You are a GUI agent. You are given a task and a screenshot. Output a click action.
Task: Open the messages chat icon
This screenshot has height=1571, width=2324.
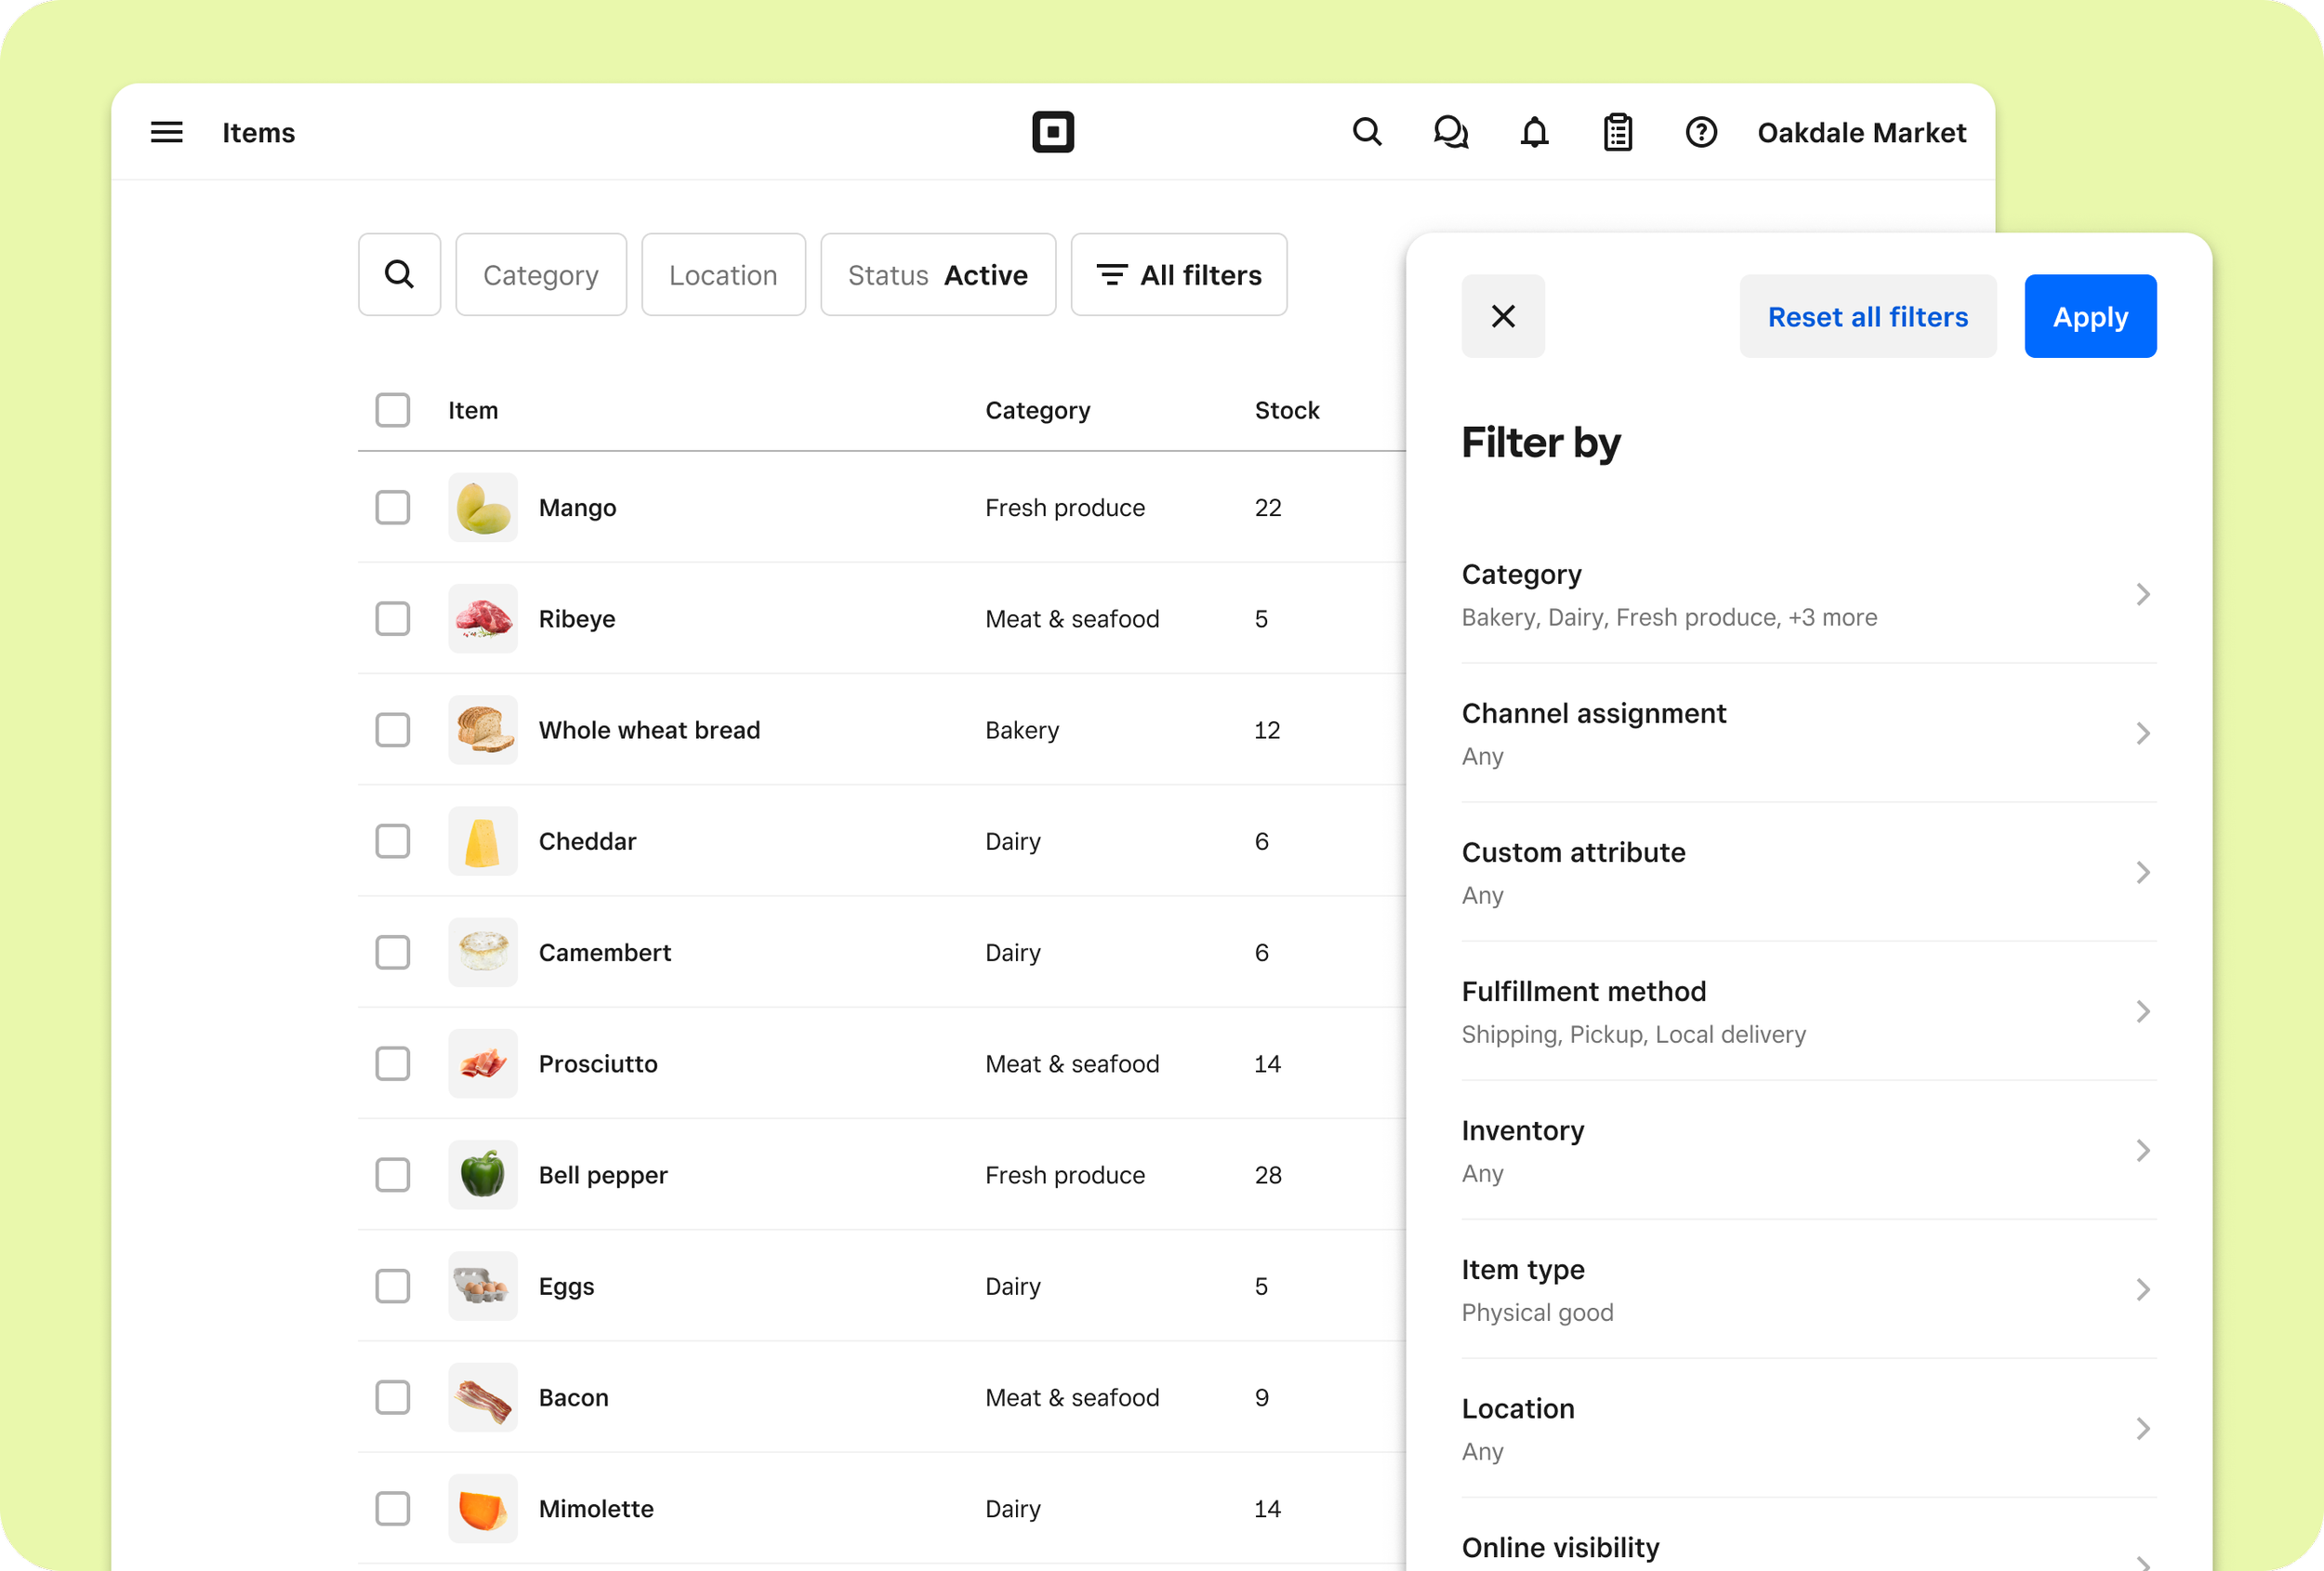[1450, 132]
